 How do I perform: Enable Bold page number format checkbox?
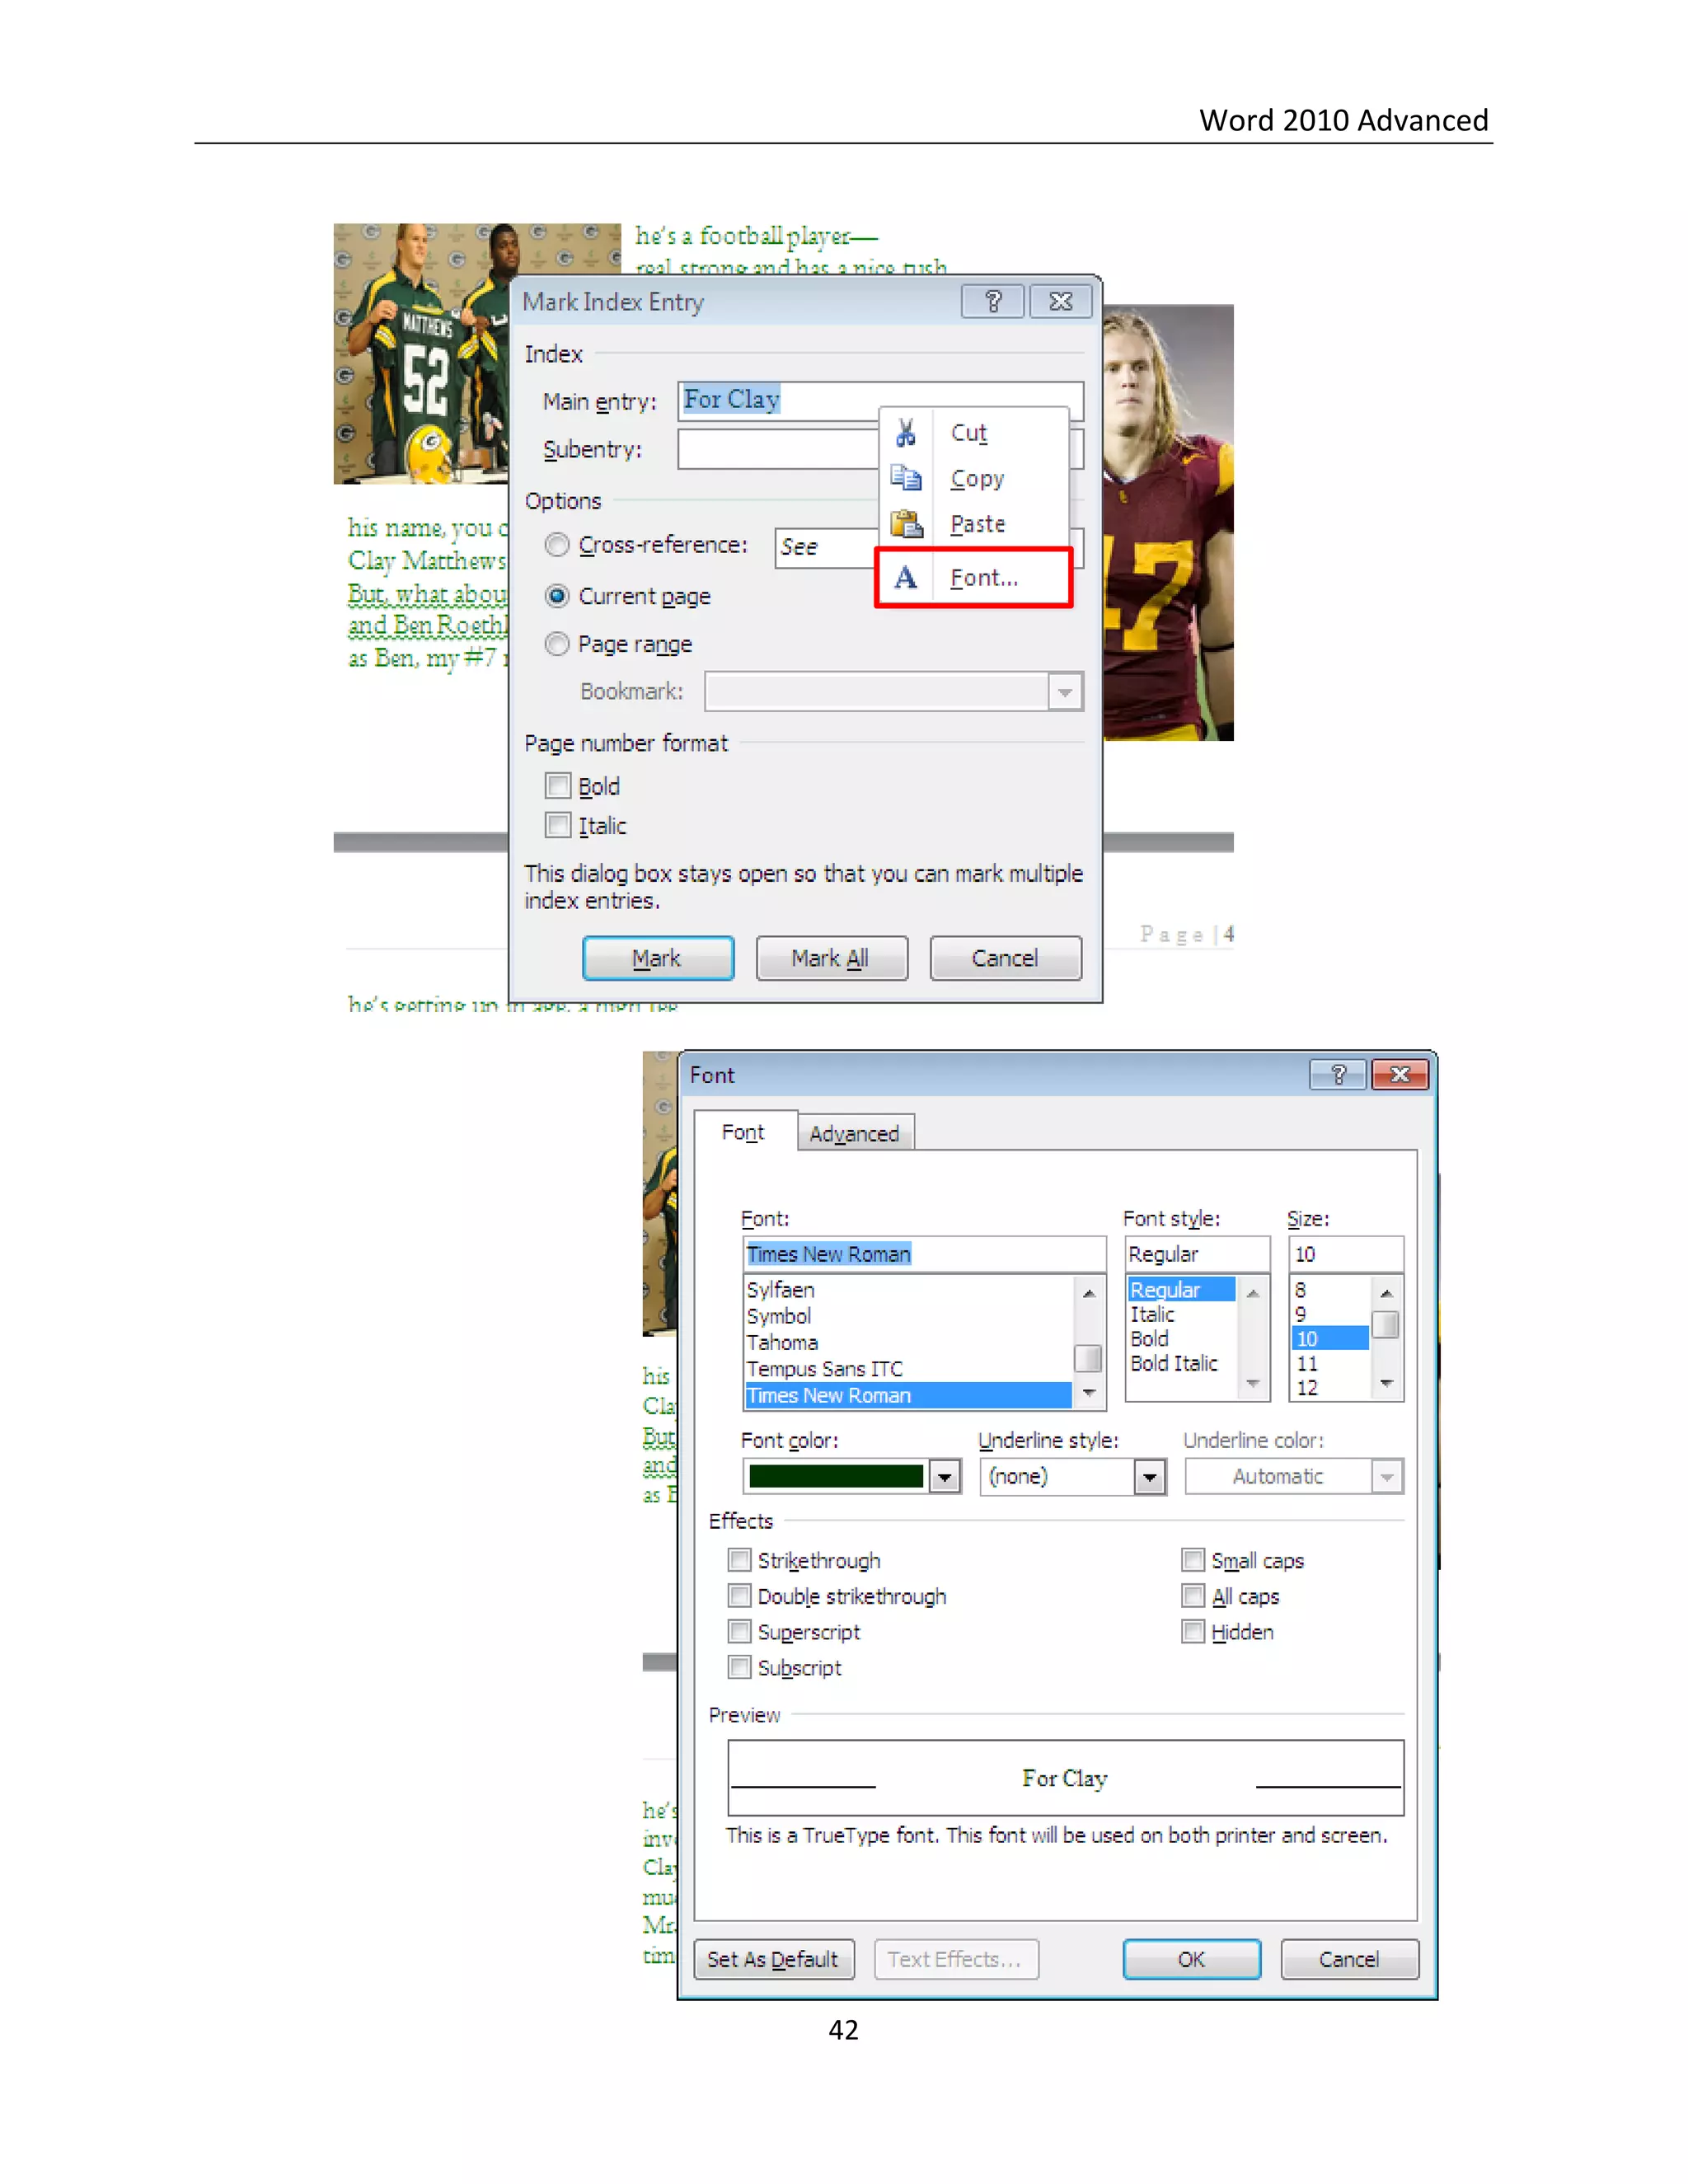[558, 786]
